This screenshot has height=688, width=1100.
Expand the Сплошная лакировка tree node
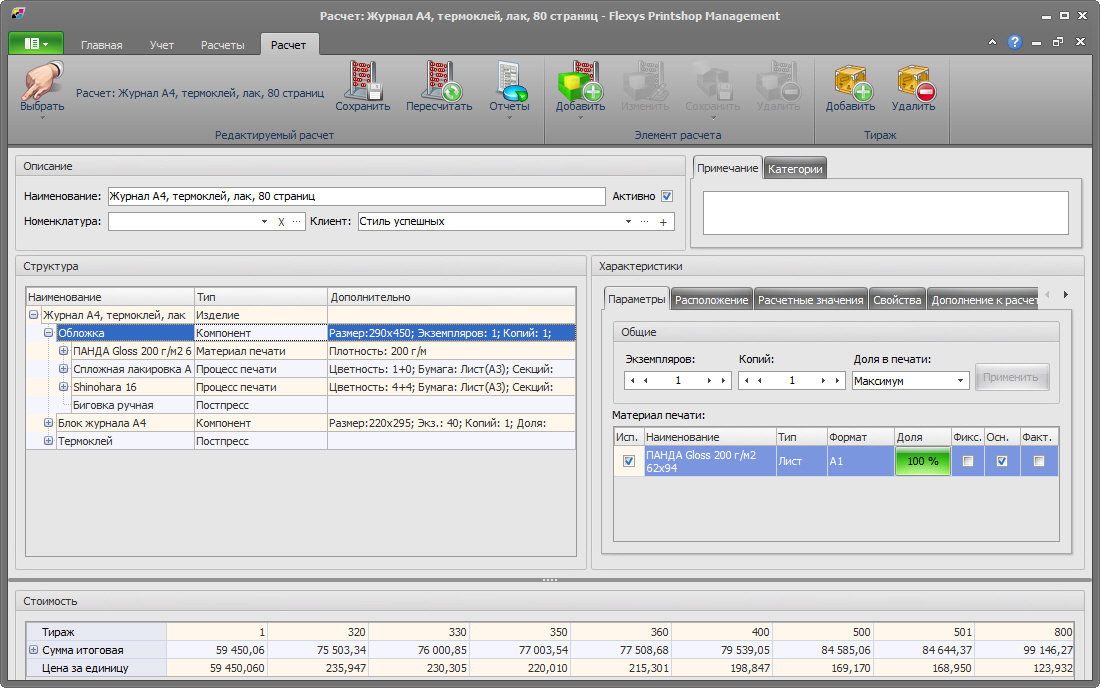tap(63, 369)
